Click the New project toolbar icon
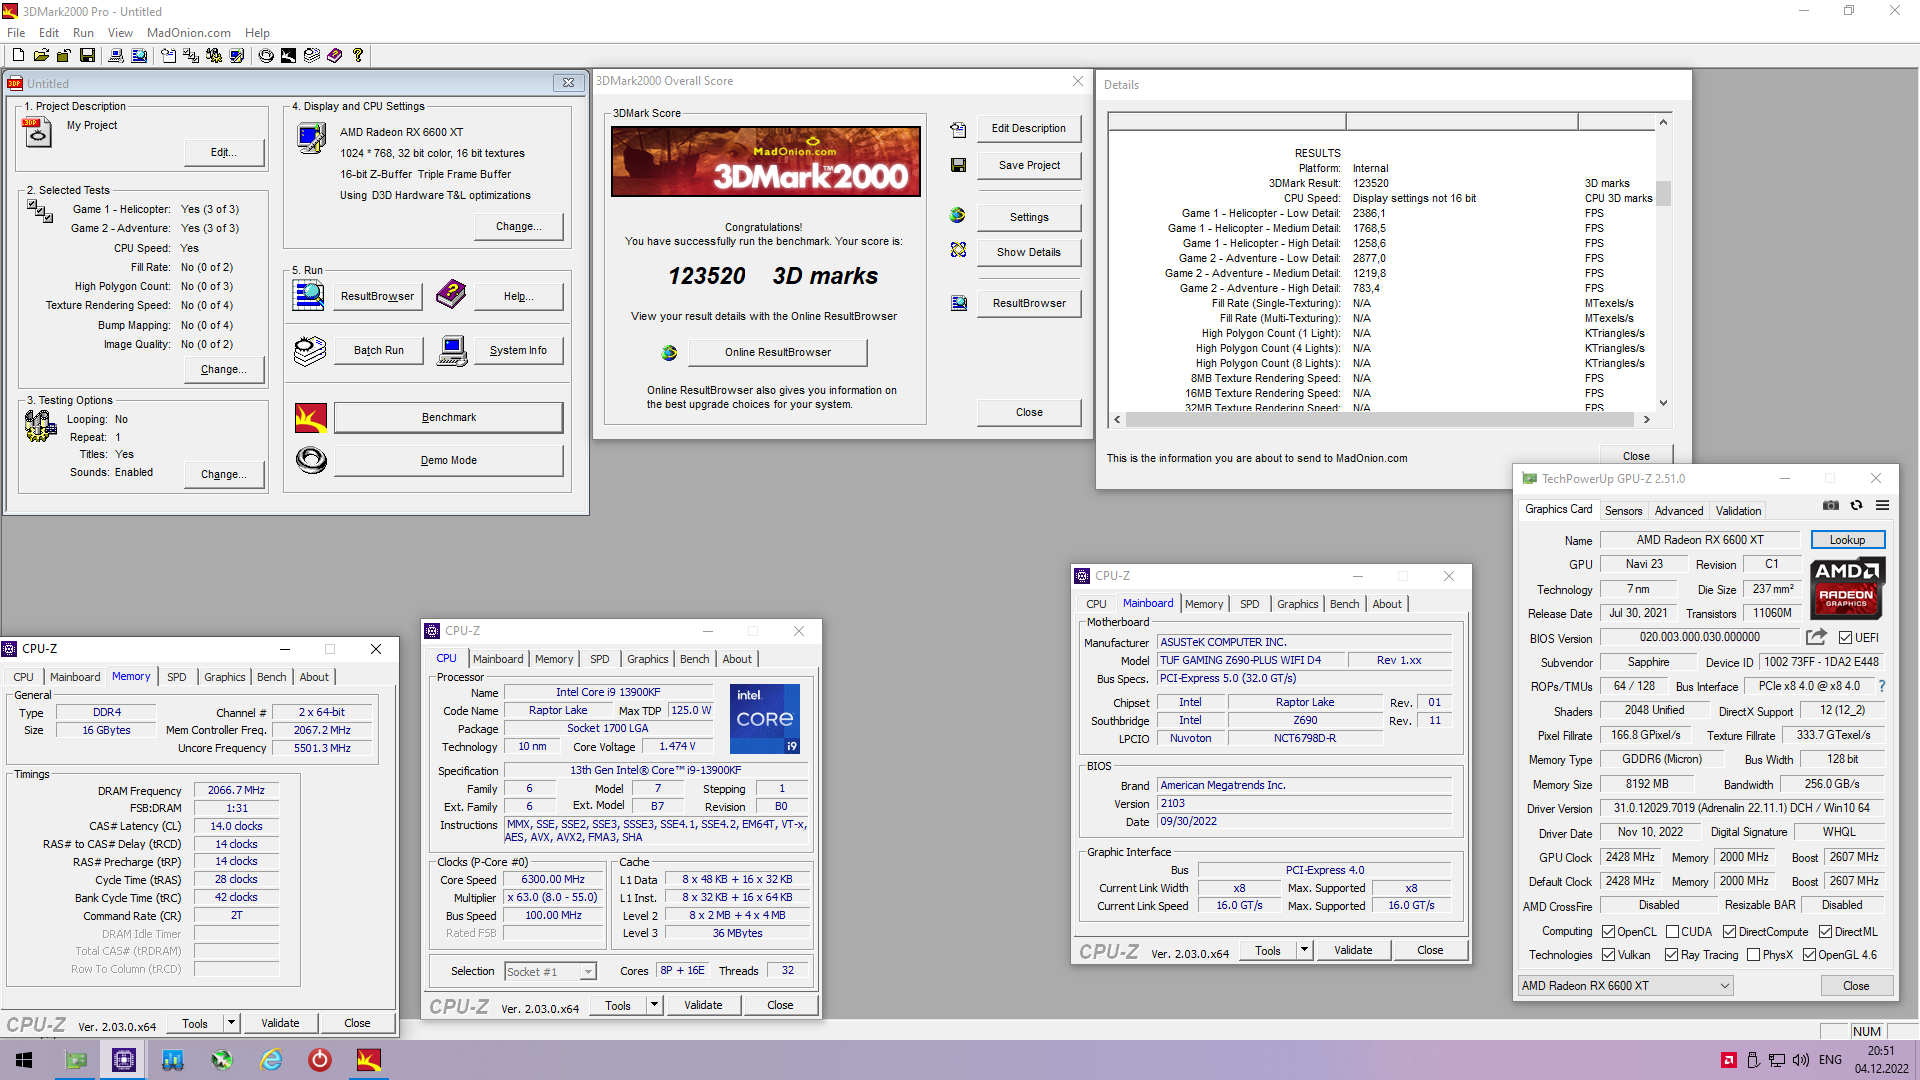Image resolution: width=1920 pixels, height=1080 pixels. (x=18, y=56)
